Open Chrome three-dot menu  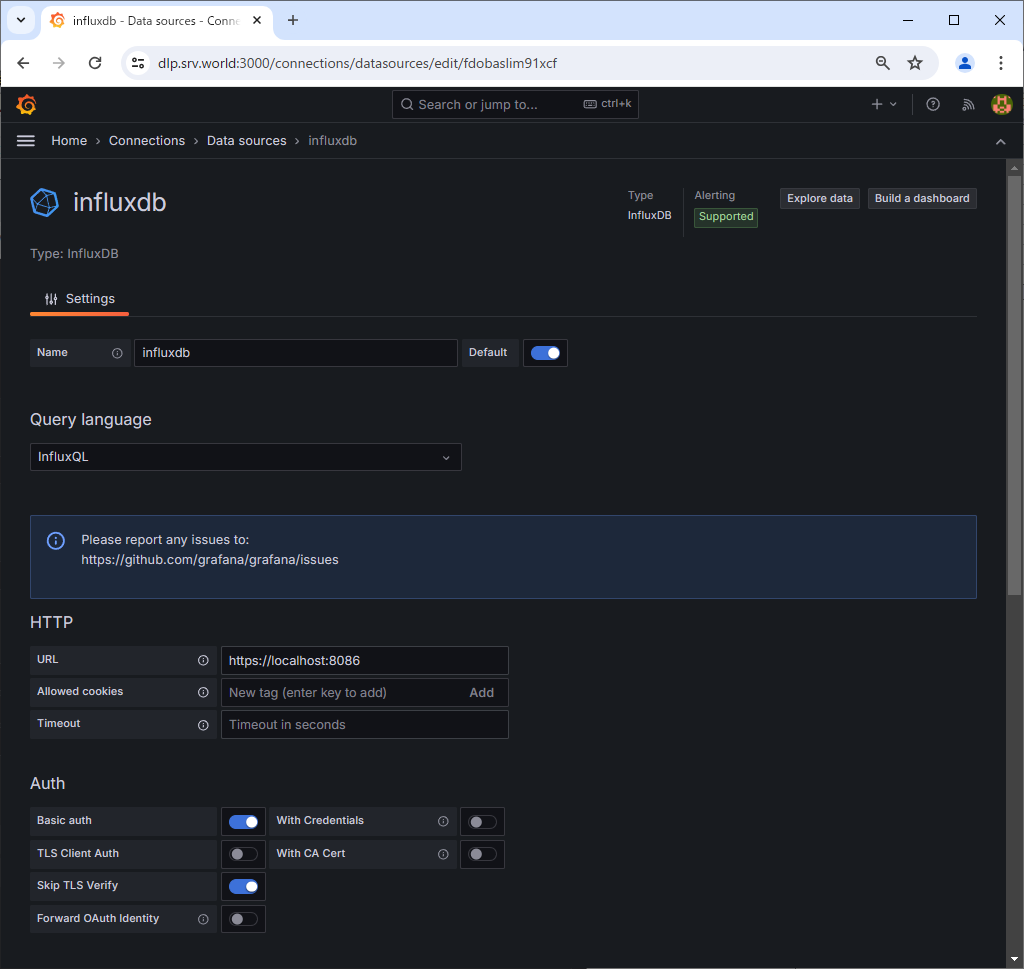pyautogui.click(x=1000, y=63)
